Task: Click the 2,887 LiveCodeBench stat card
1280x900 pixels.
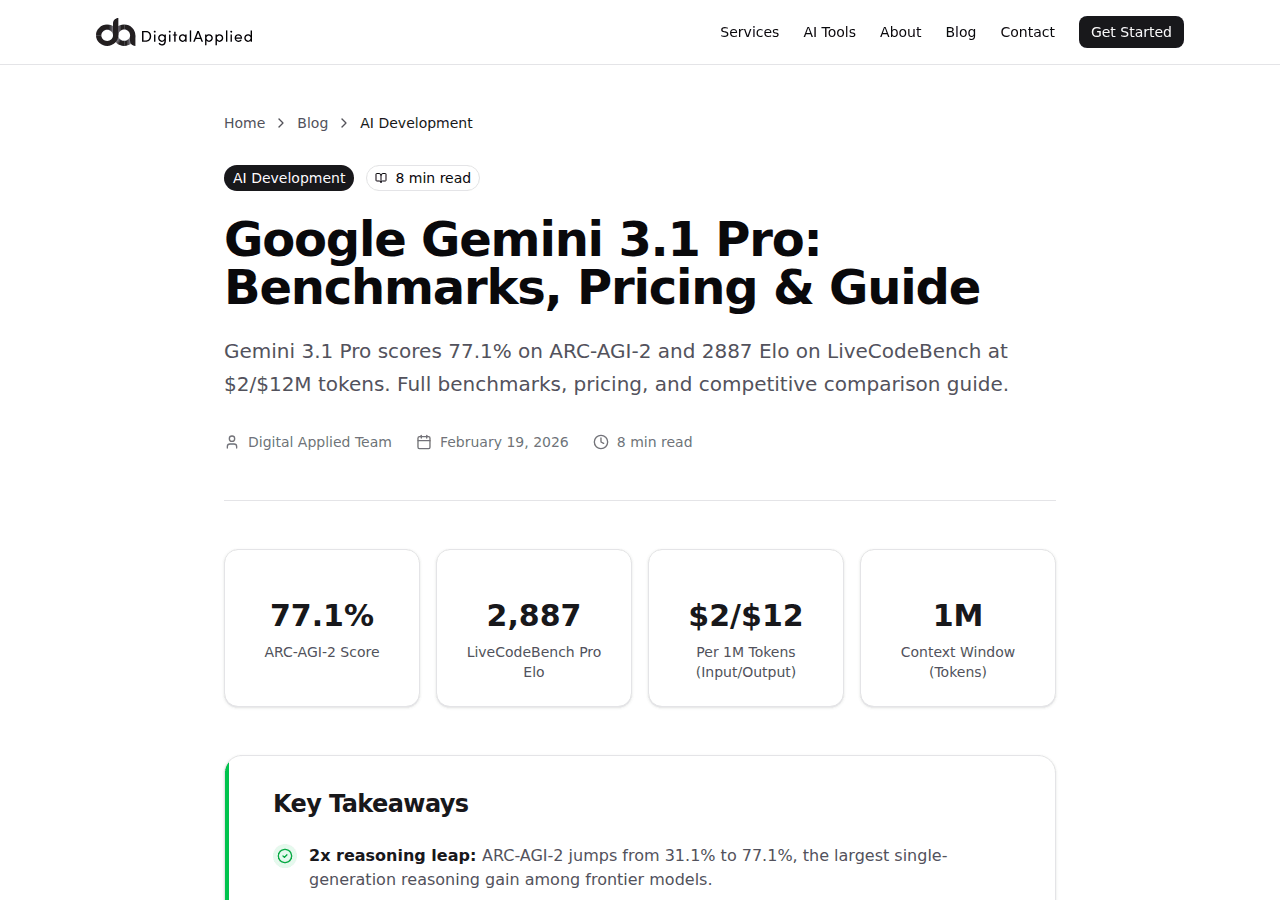Action: [533, 627]
